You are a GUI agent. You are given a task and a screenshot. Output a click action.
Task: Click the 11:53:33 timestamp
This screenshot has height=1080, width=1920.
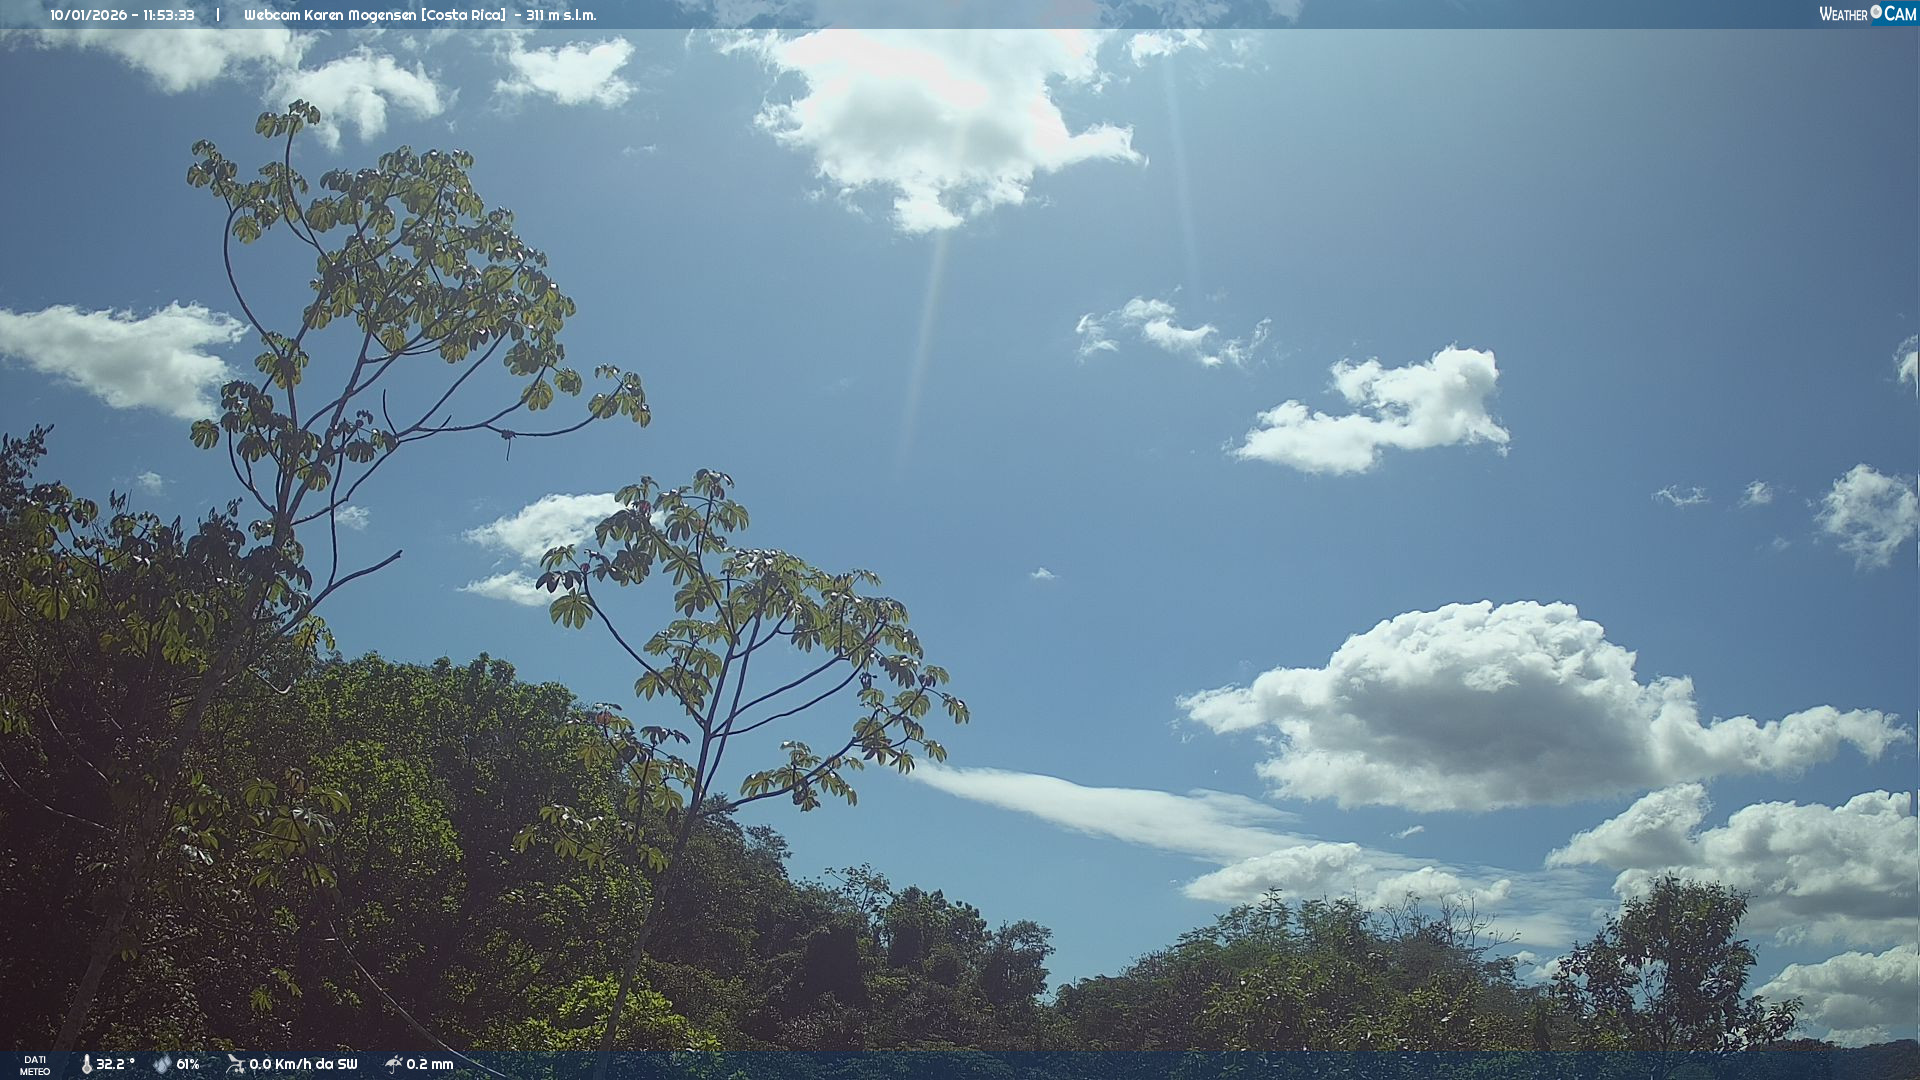pyautogui.click(x=168, y=15)
